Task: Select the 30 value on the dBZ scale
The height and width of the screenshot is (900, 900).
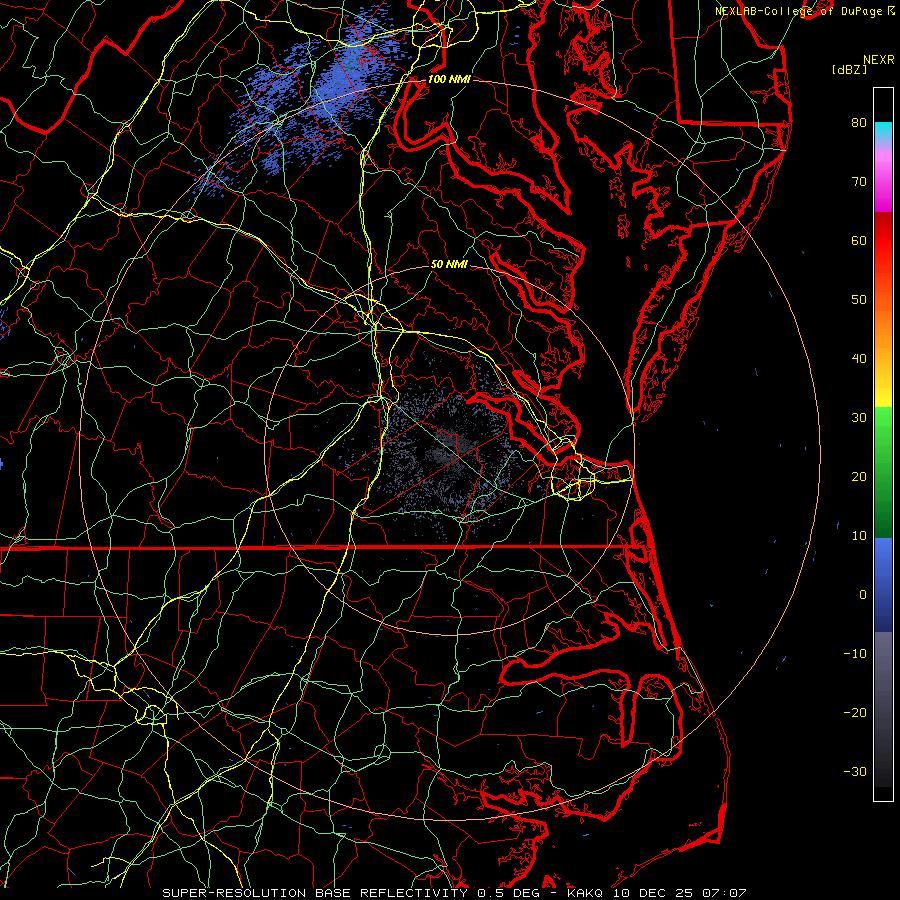Action: point(859,418)
